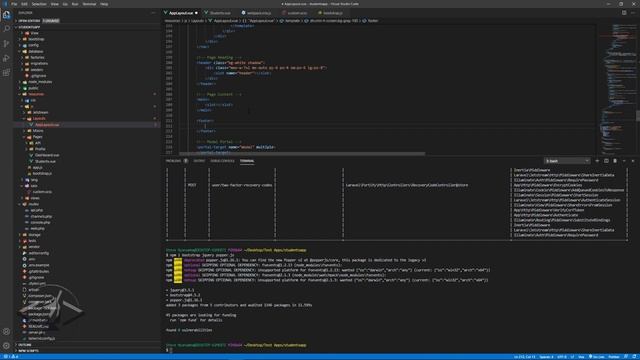Click the split editor icon

pos(624,13)
